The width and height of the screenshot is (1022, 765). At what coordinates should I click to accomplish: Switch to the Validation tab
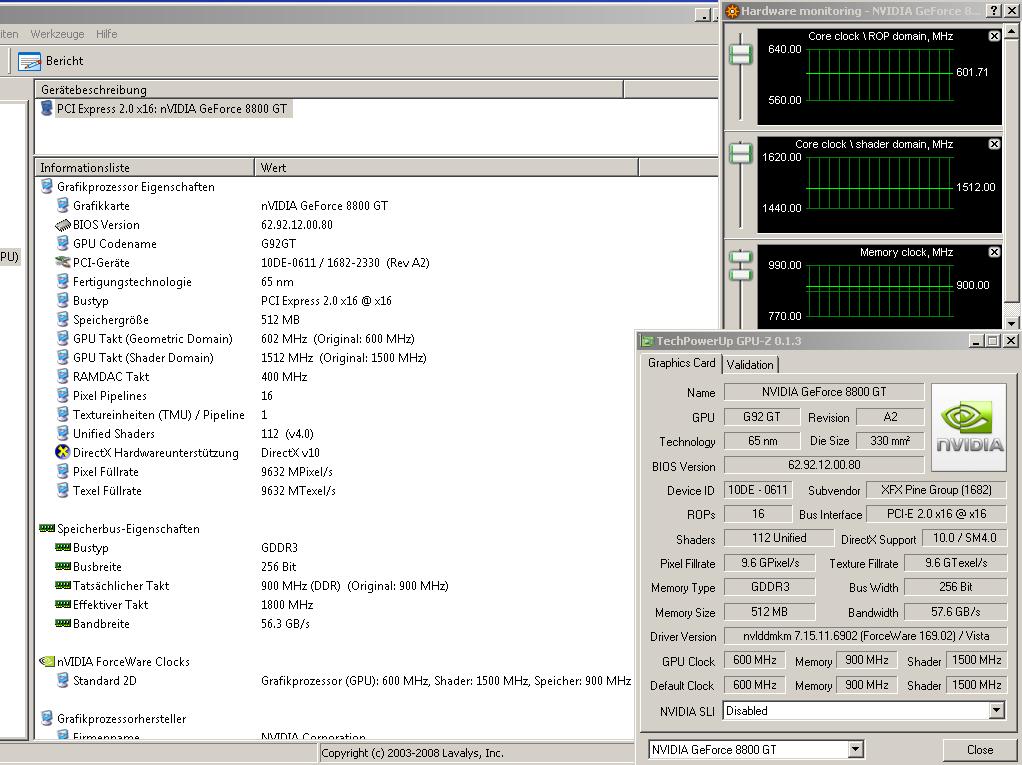click(750, 364)
